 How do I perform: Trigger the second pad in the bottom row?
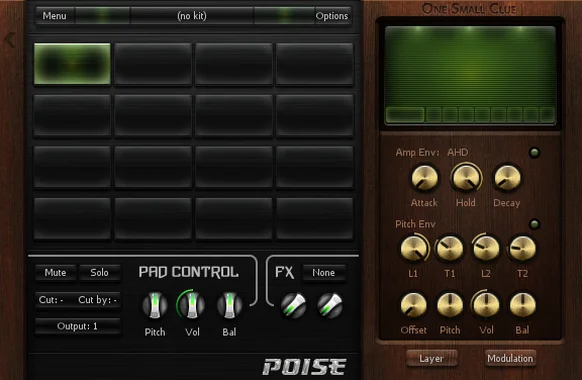point(153,218)
